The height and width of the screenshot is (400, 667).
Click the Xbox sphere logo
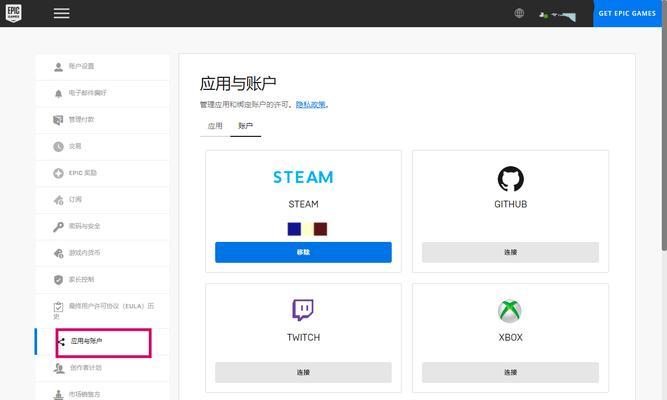pyautogui.click(x=510, y=311)
